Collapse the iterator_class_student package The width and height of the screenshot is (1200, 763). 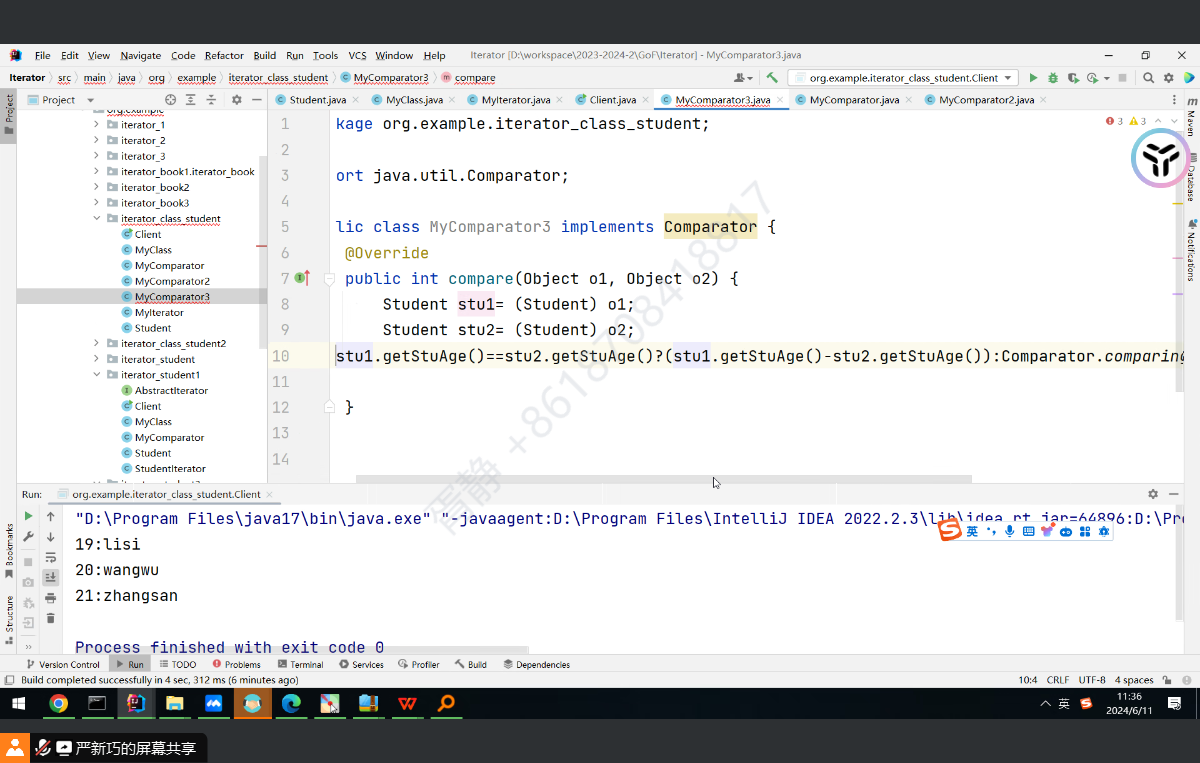[x=98, y=219]
